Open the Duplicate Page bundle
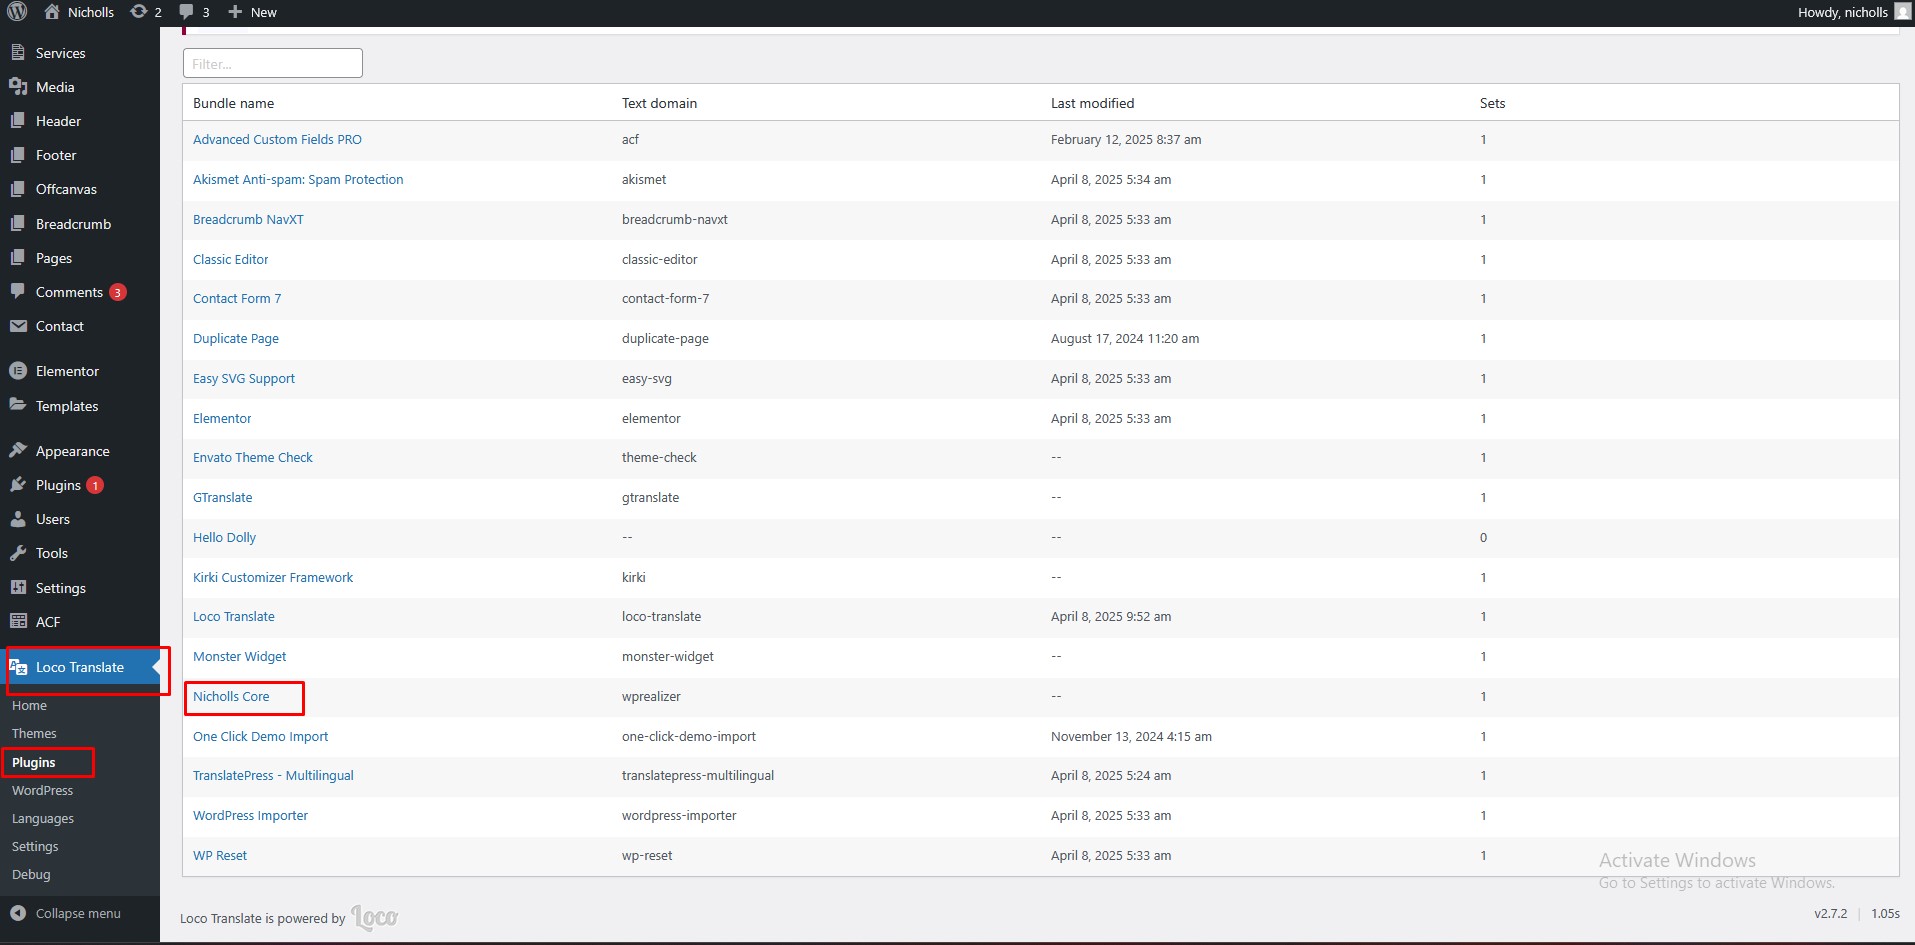The width and height of the screenshot is (1915, 945). (236, 338)
